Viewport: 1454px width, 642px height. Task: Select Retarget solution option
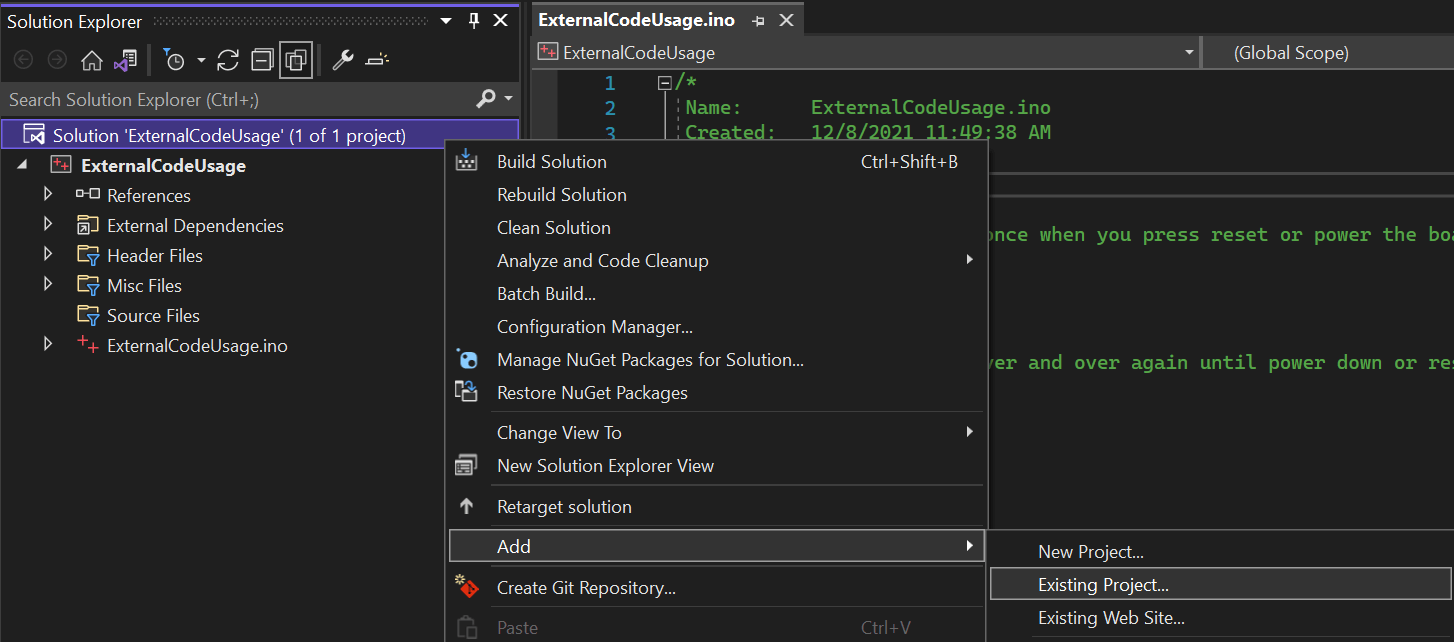564,507
